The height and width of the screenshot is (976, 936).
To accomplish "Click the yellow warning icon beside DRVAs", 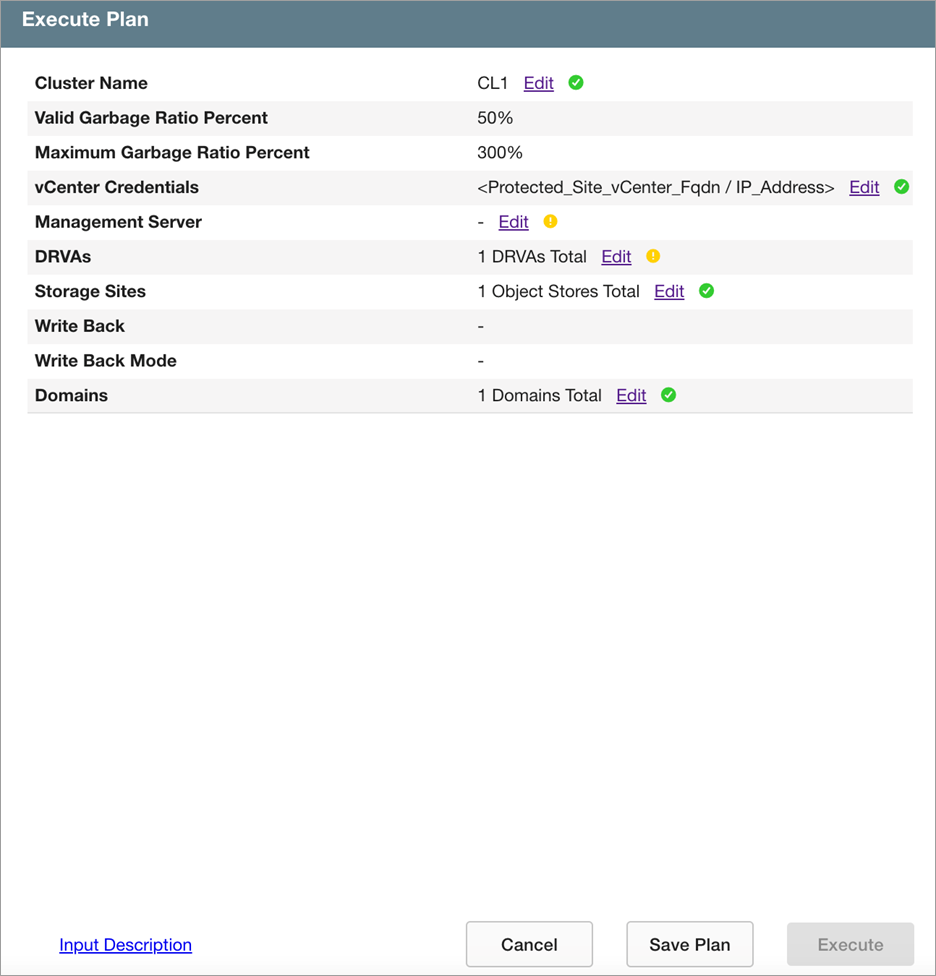I will click(653, 256).
